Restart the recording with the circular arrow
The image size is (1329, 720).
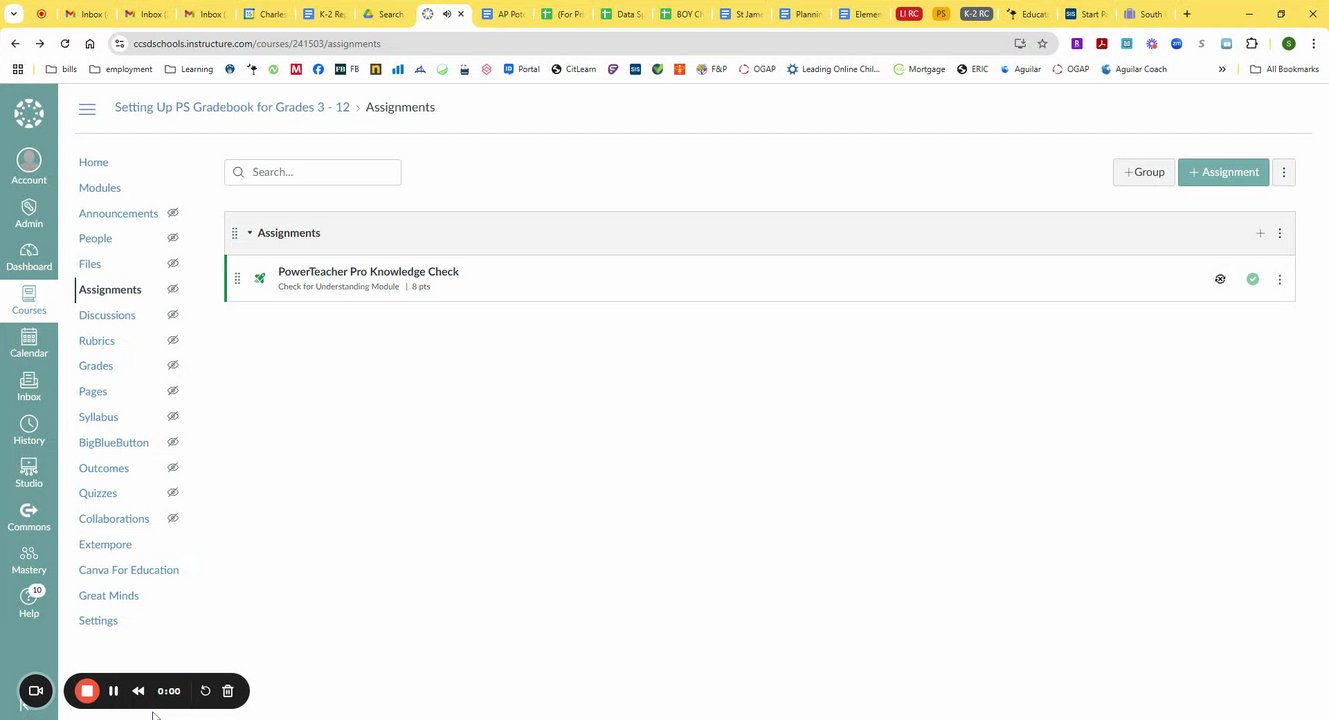click(205, 691)
